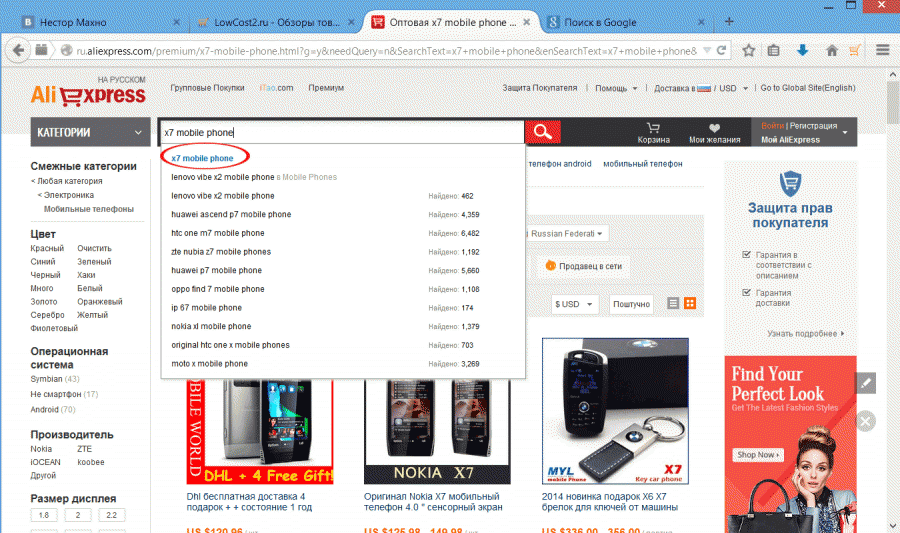The image size is (900, 533).
Task: Close the Нестор Махно tab
Action: (x=176, y=22)
